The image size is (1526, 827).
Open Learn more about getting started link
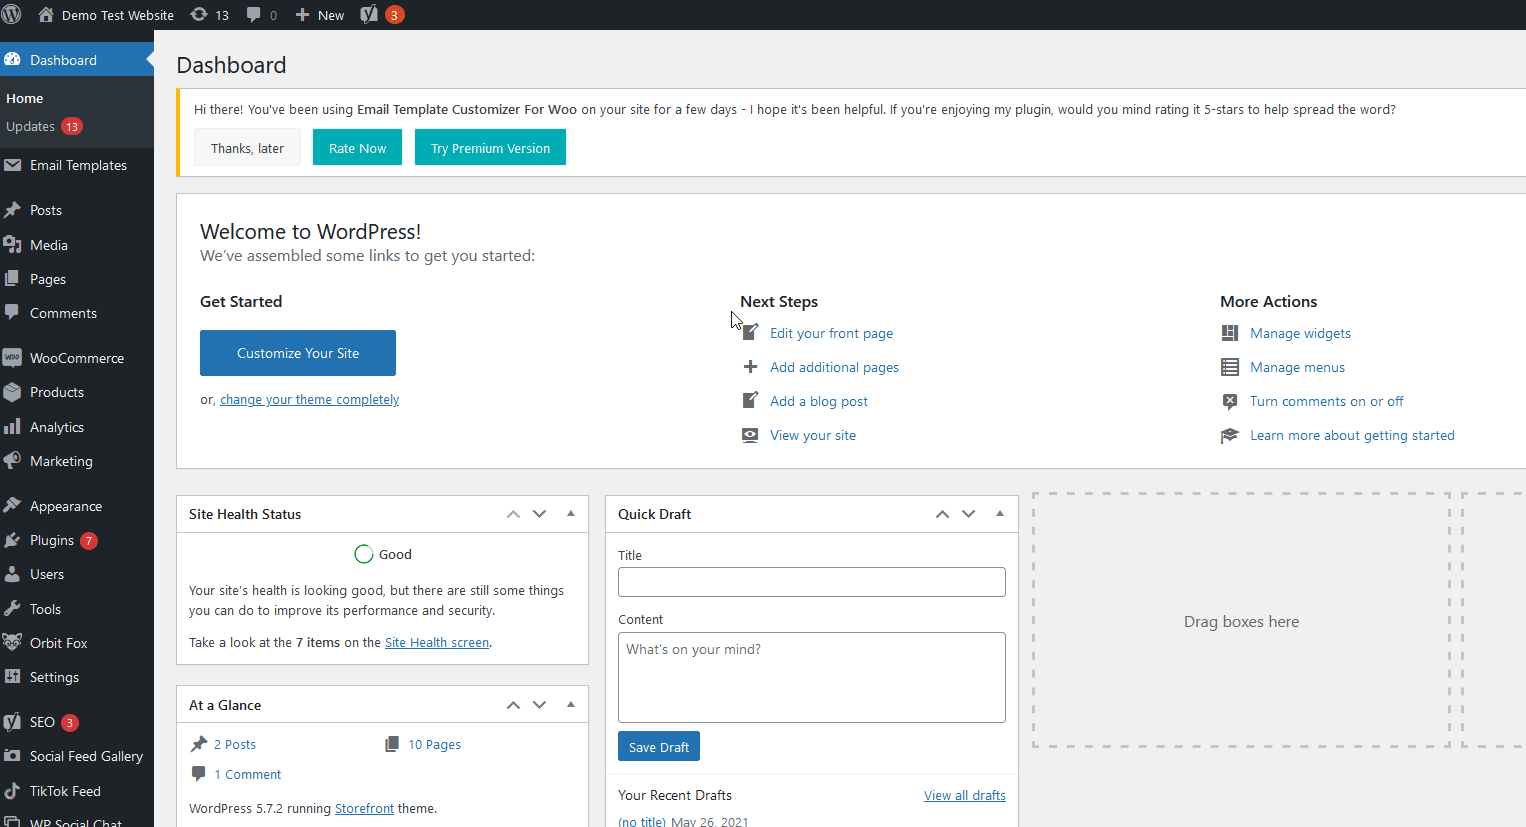pyautogui.click(x=1352, y=435)
